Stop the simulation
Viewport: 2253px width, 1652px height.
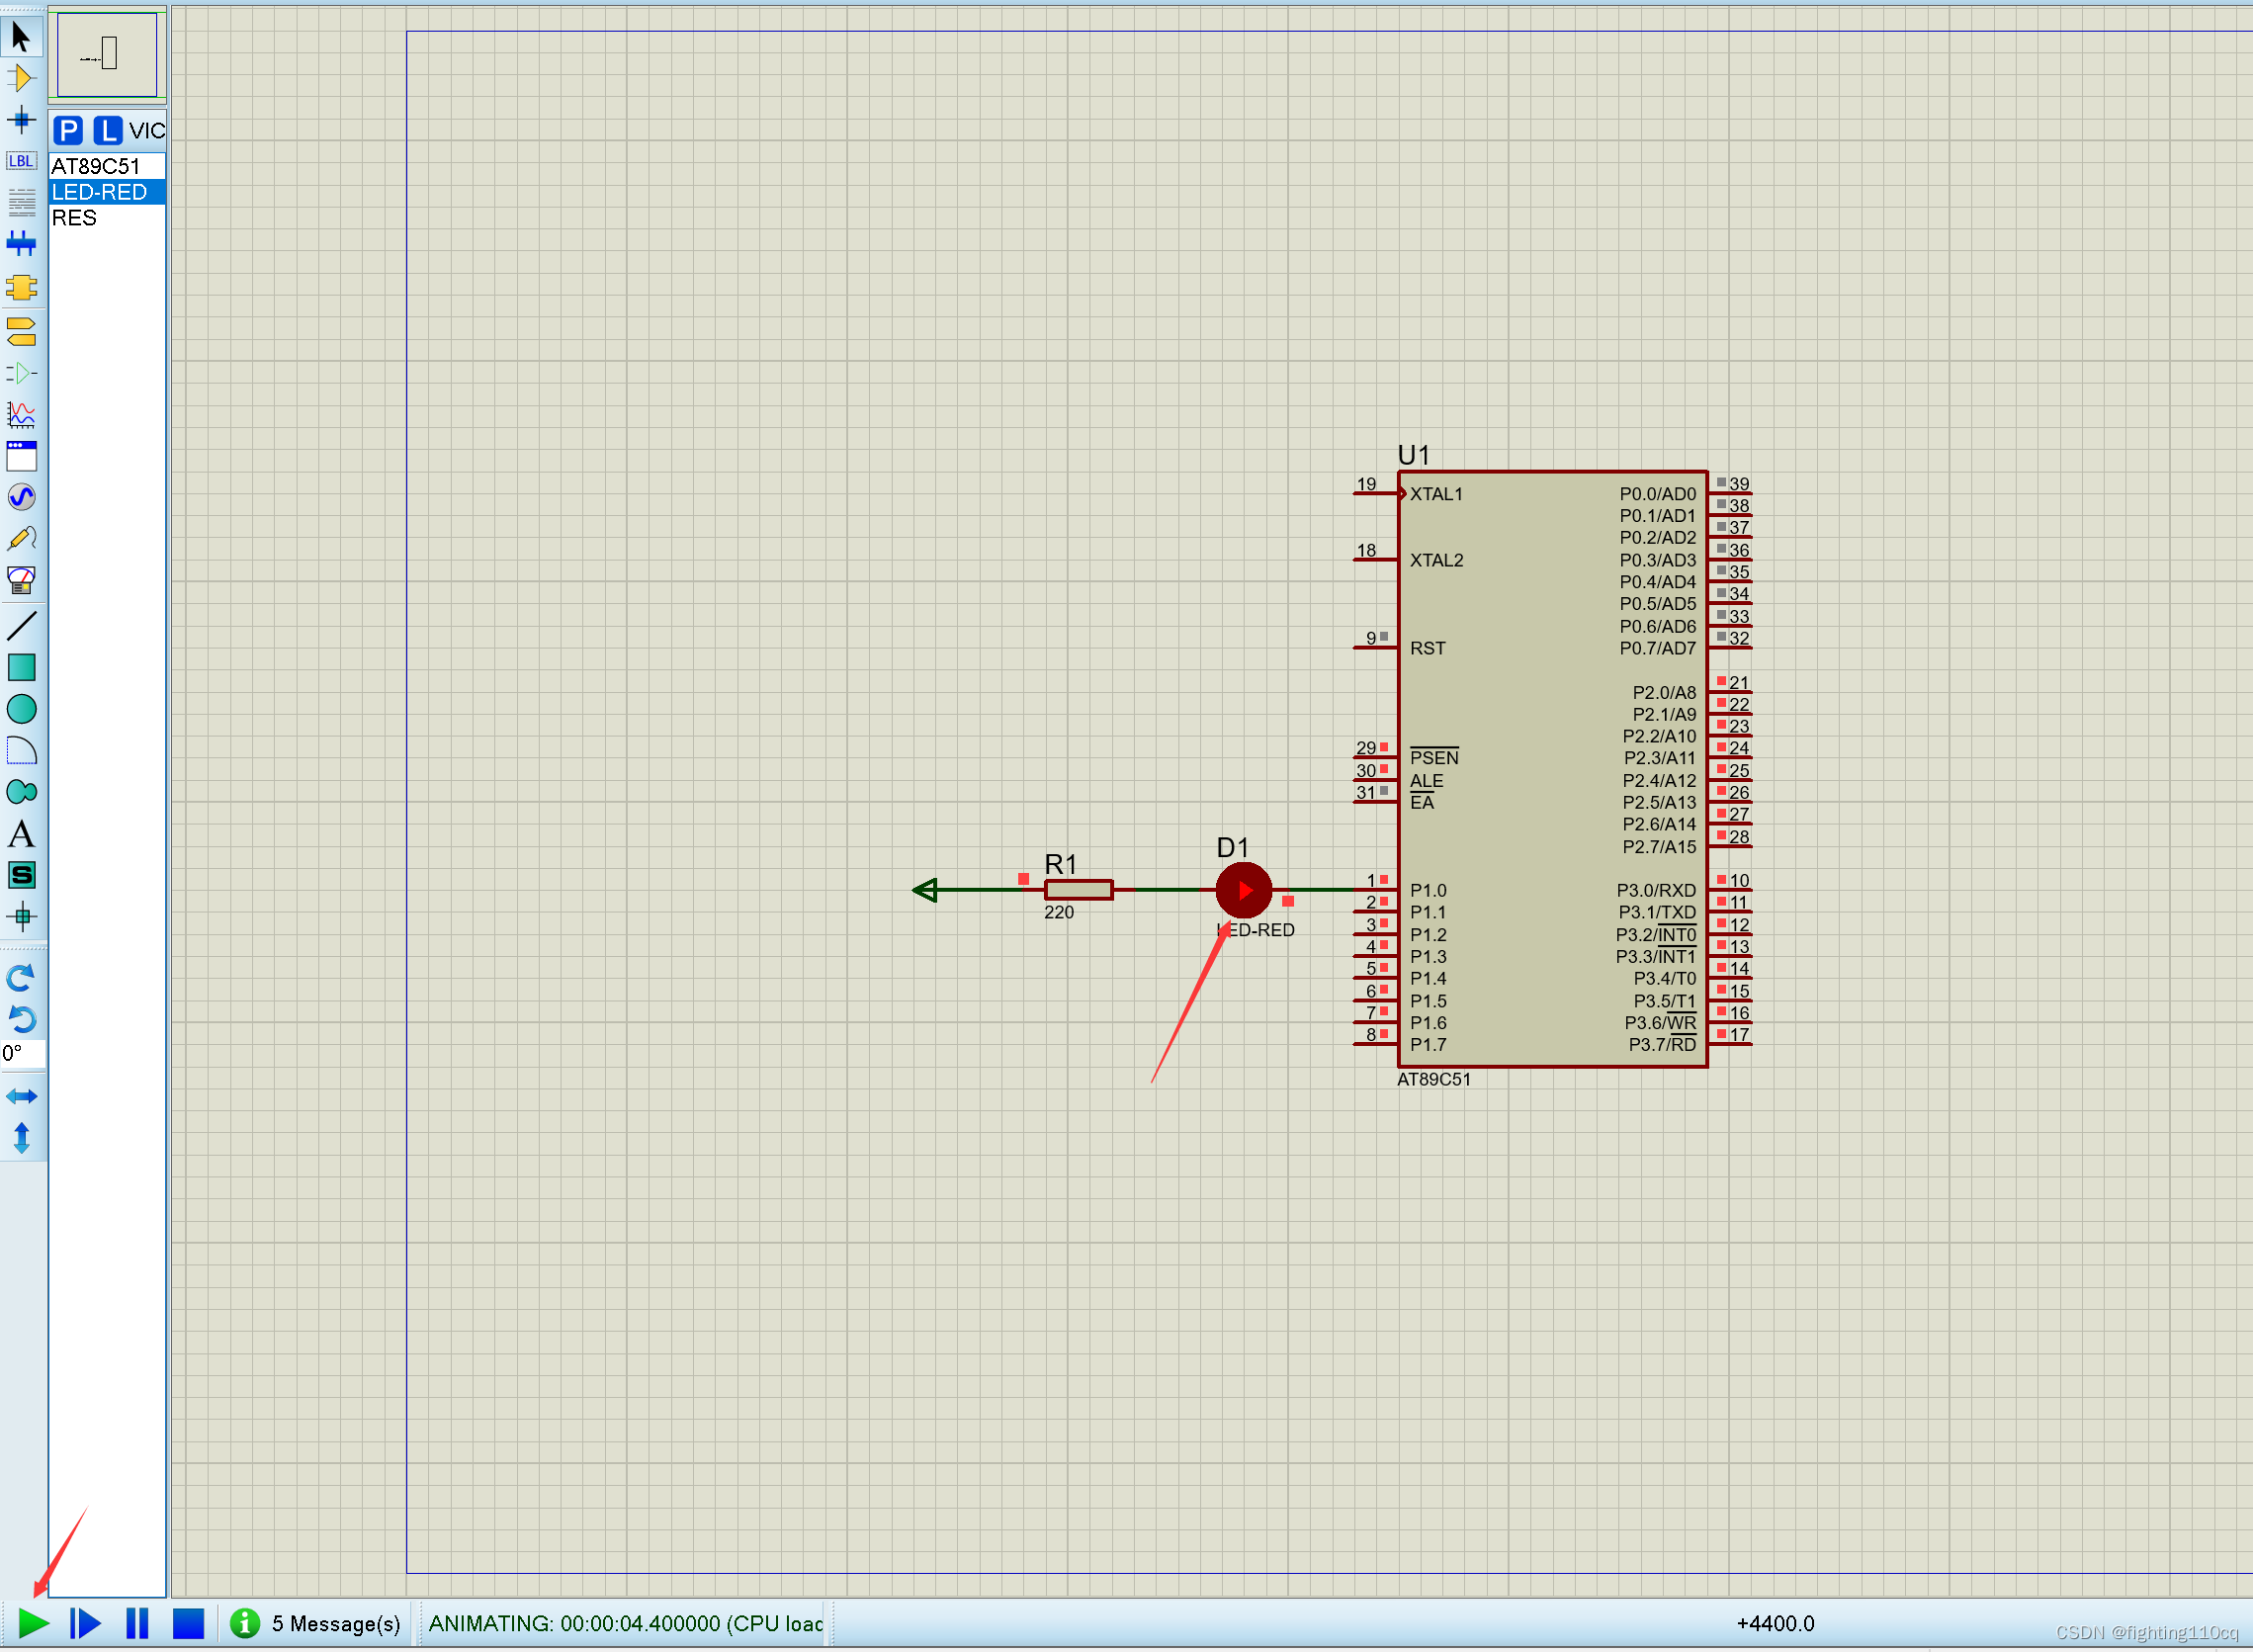pyautogui.click(x=188, y=1623)
